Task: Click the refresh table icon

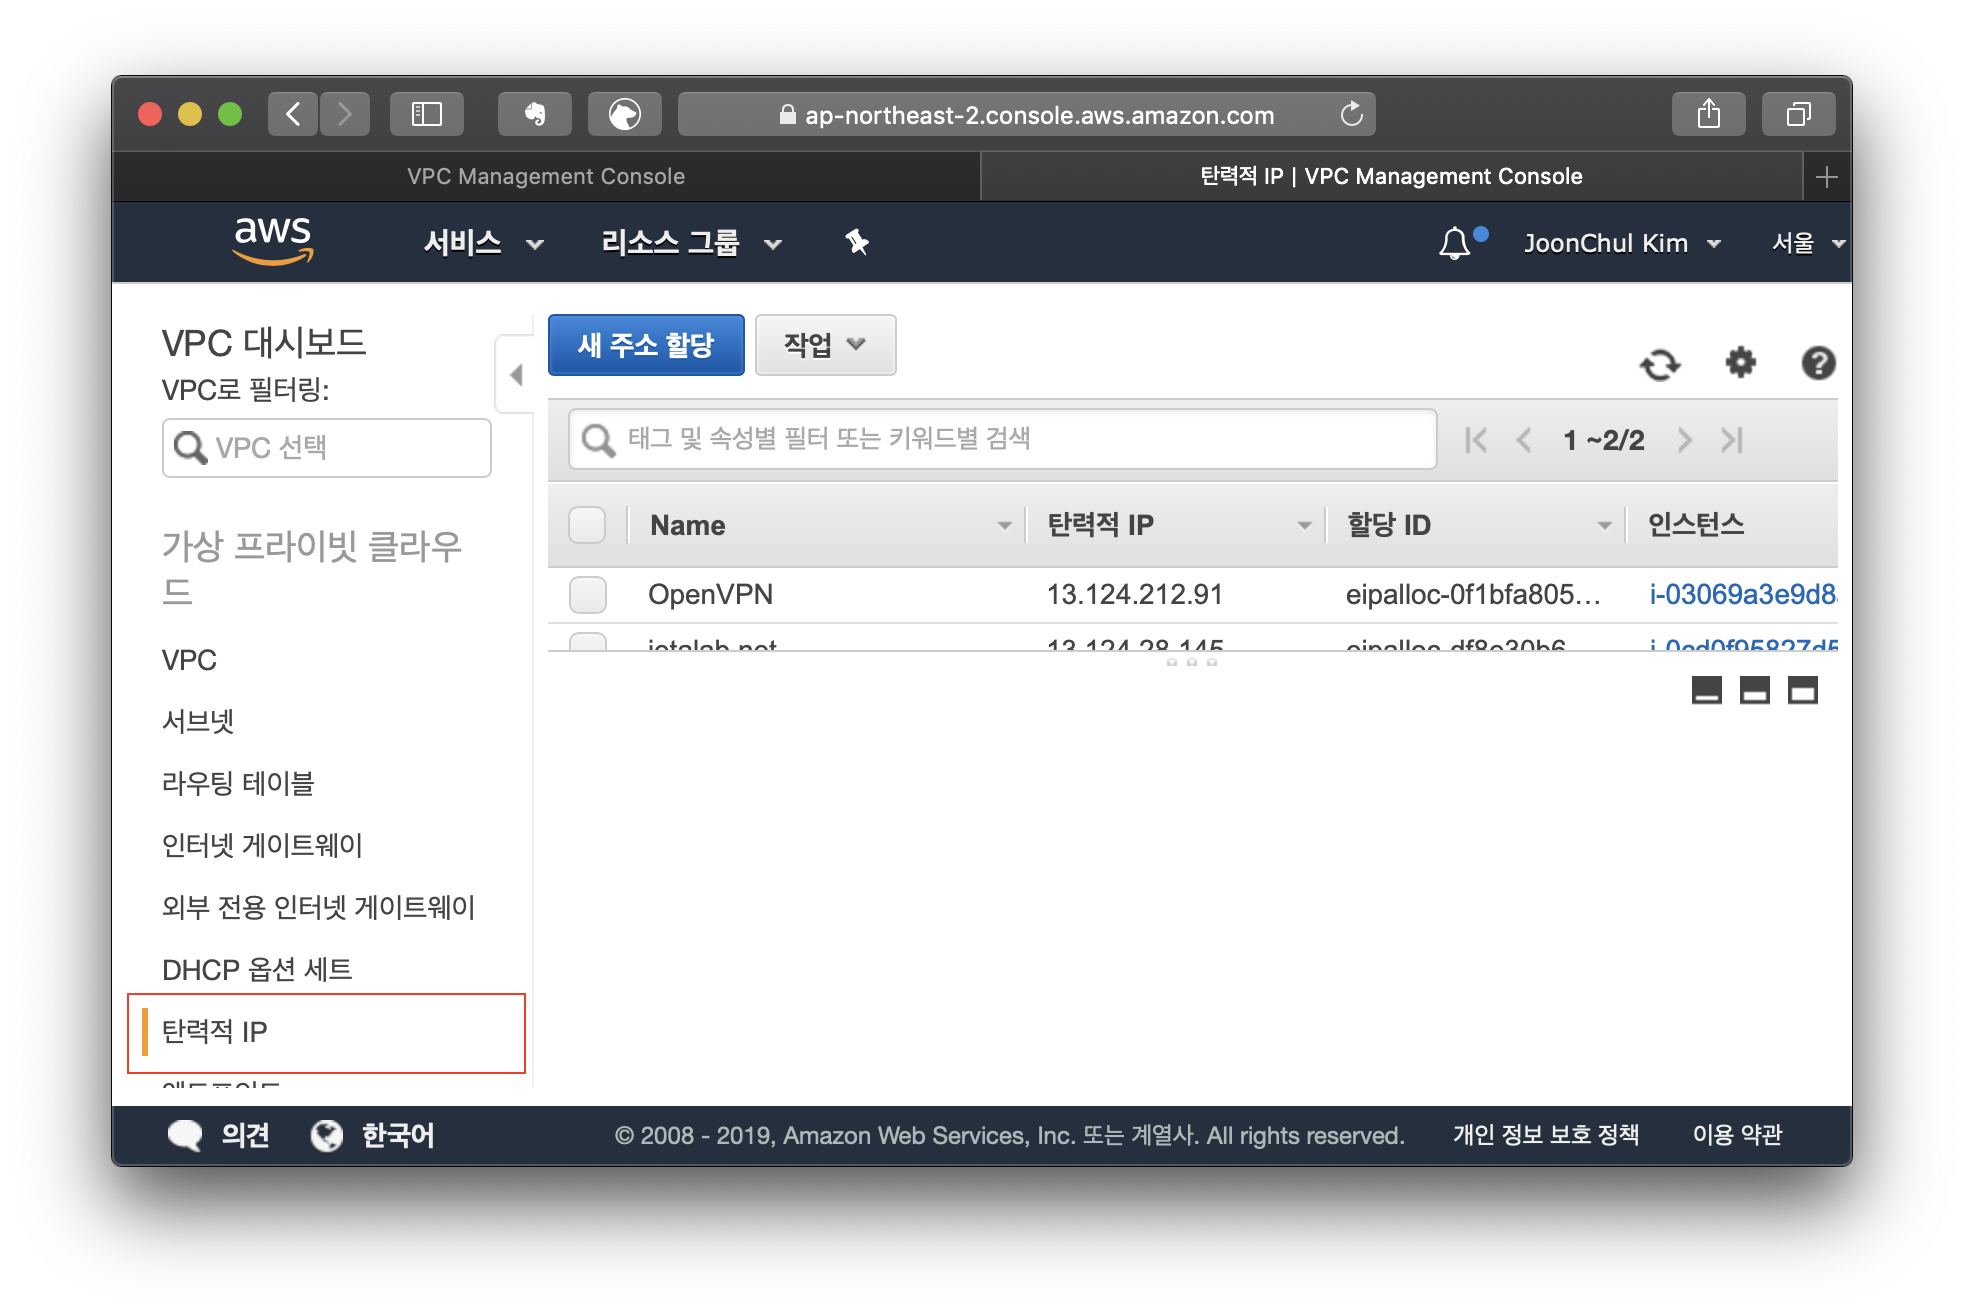Action: coord(1660,364)
